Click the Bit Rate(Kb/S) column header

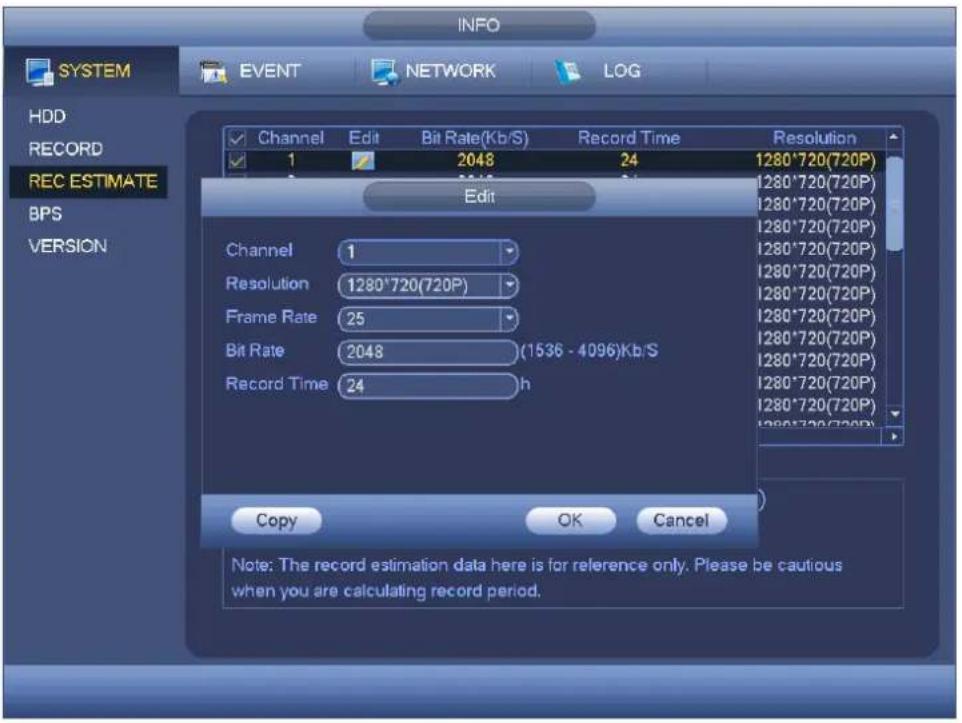point(474,138)
